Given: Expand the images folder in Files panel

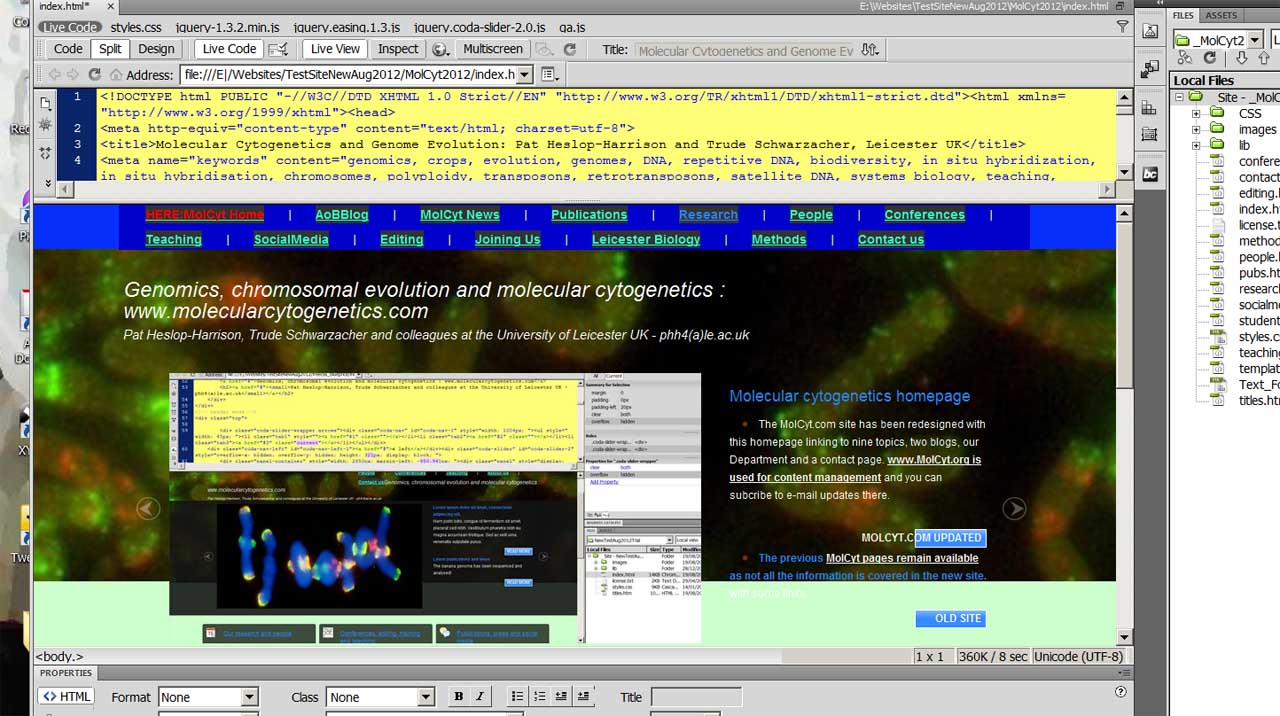Looking at the screenshot, I should tap(1196, 129).
